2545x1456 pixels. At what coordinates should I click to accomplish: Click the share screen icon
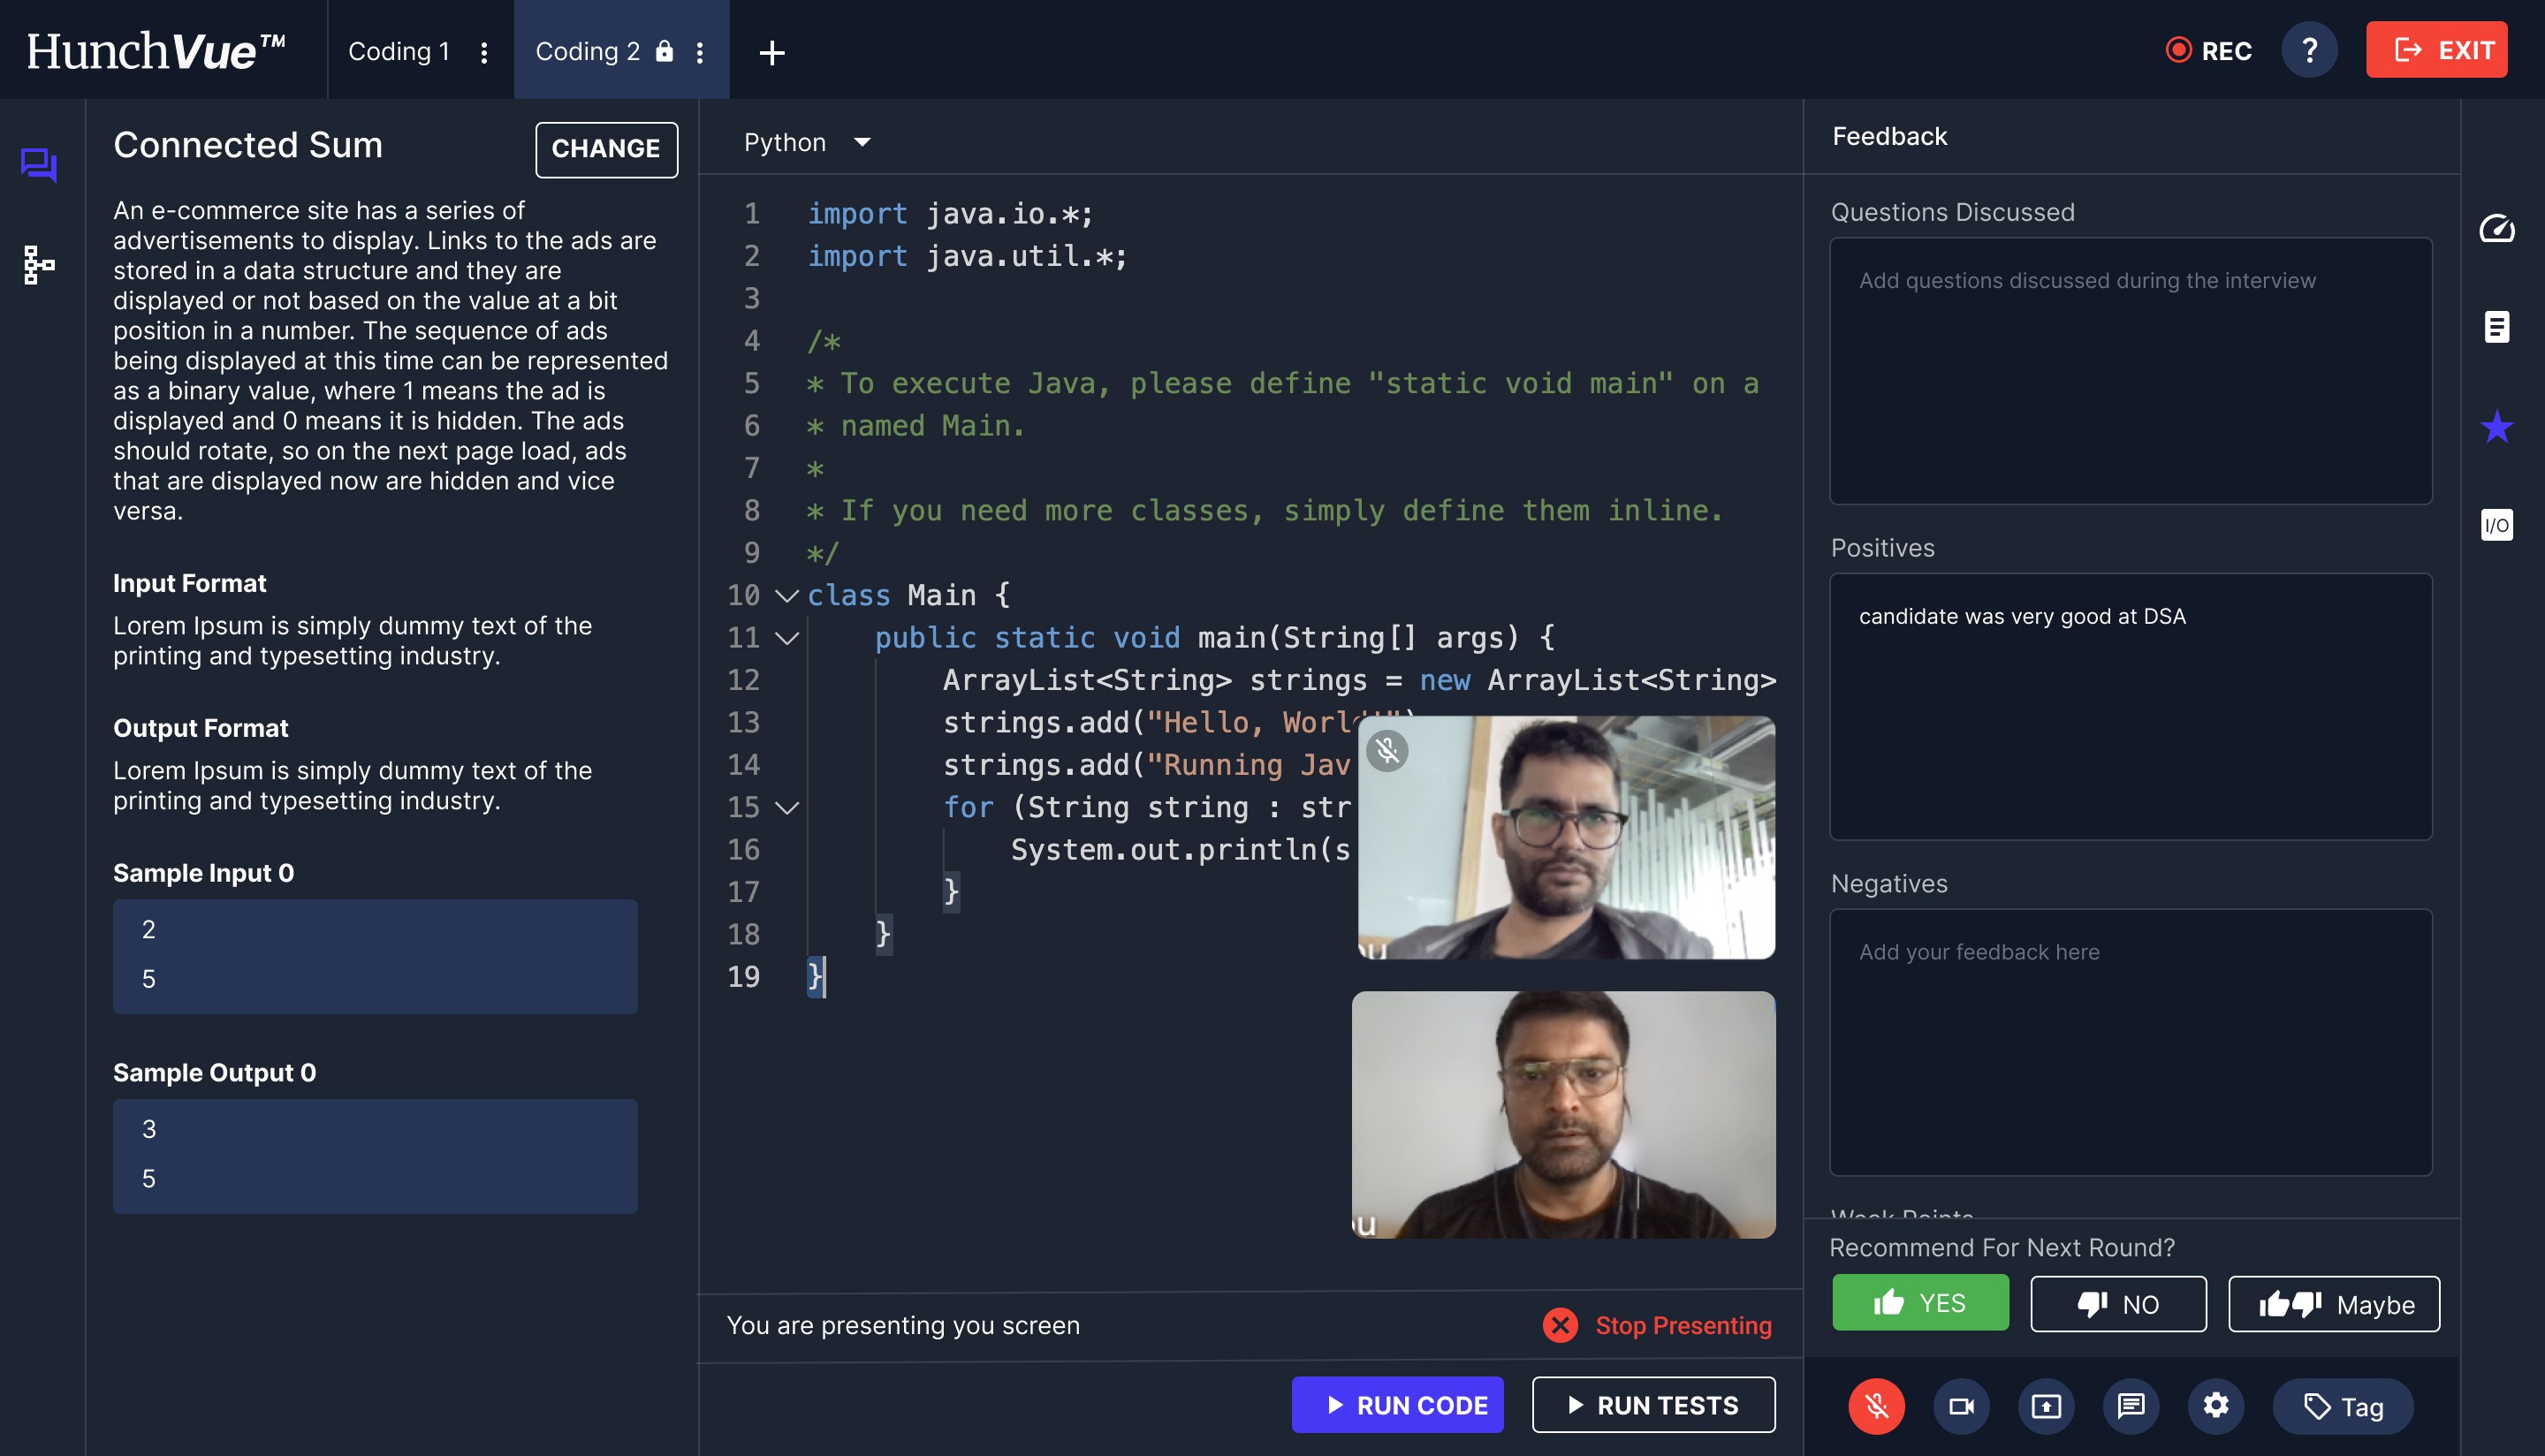click(2046, 1406)
